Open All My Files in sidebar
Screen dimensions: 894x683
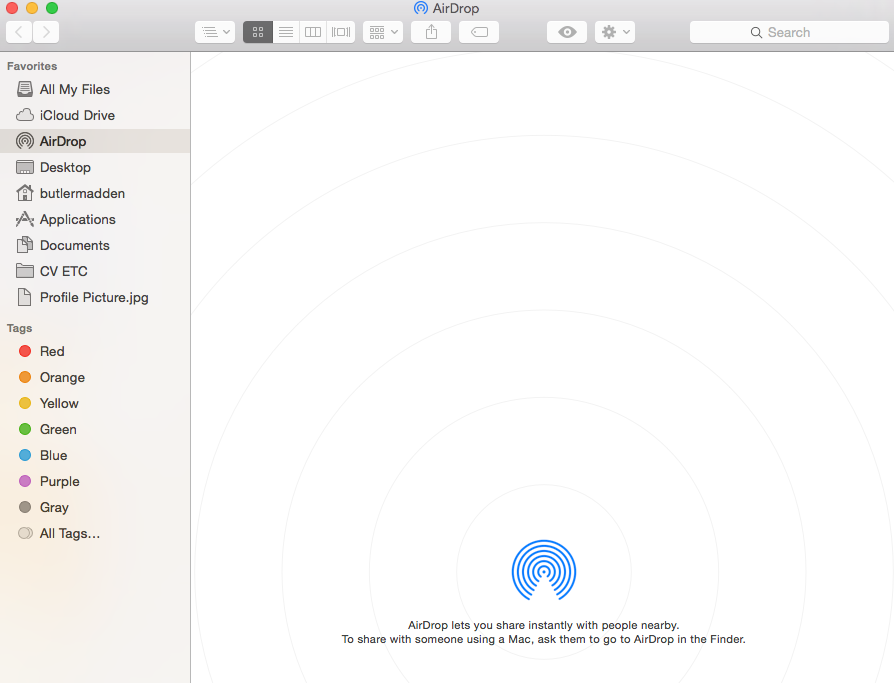(x=95, y=90)
